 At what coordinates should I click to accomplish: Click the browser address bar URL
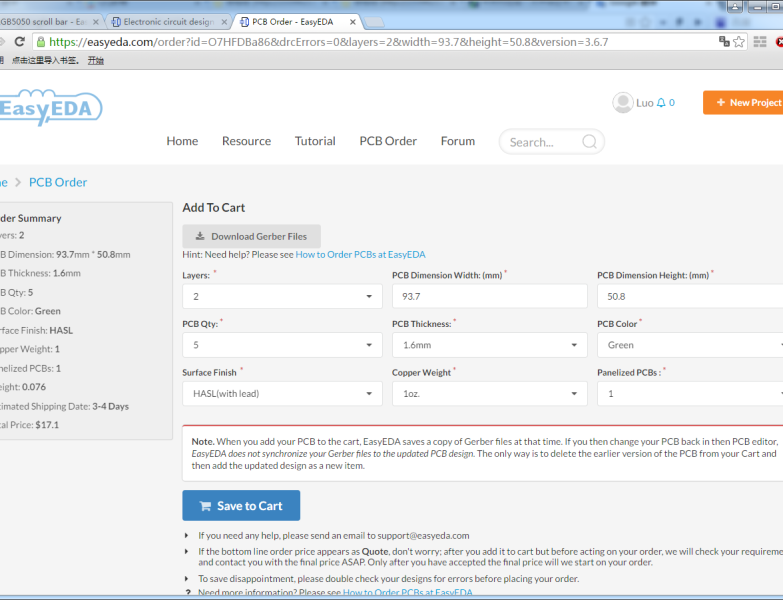tap(329, 42)
